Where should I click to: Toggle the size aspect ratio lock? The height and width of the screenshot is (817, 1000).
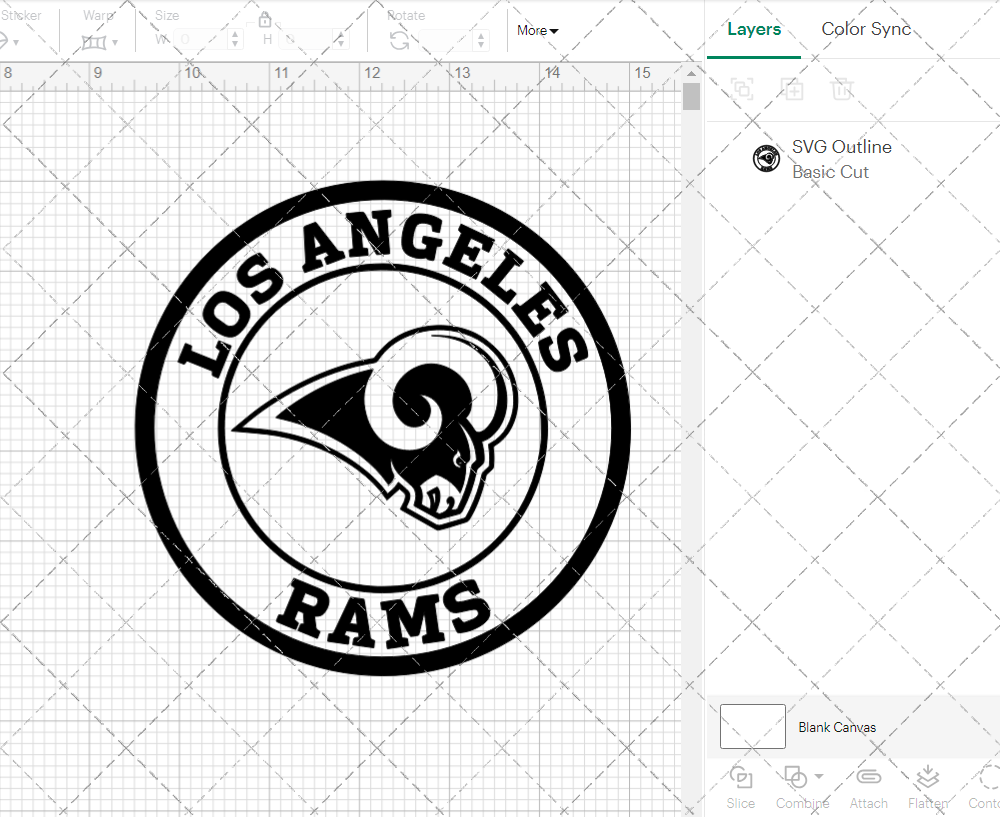point(265,20)
